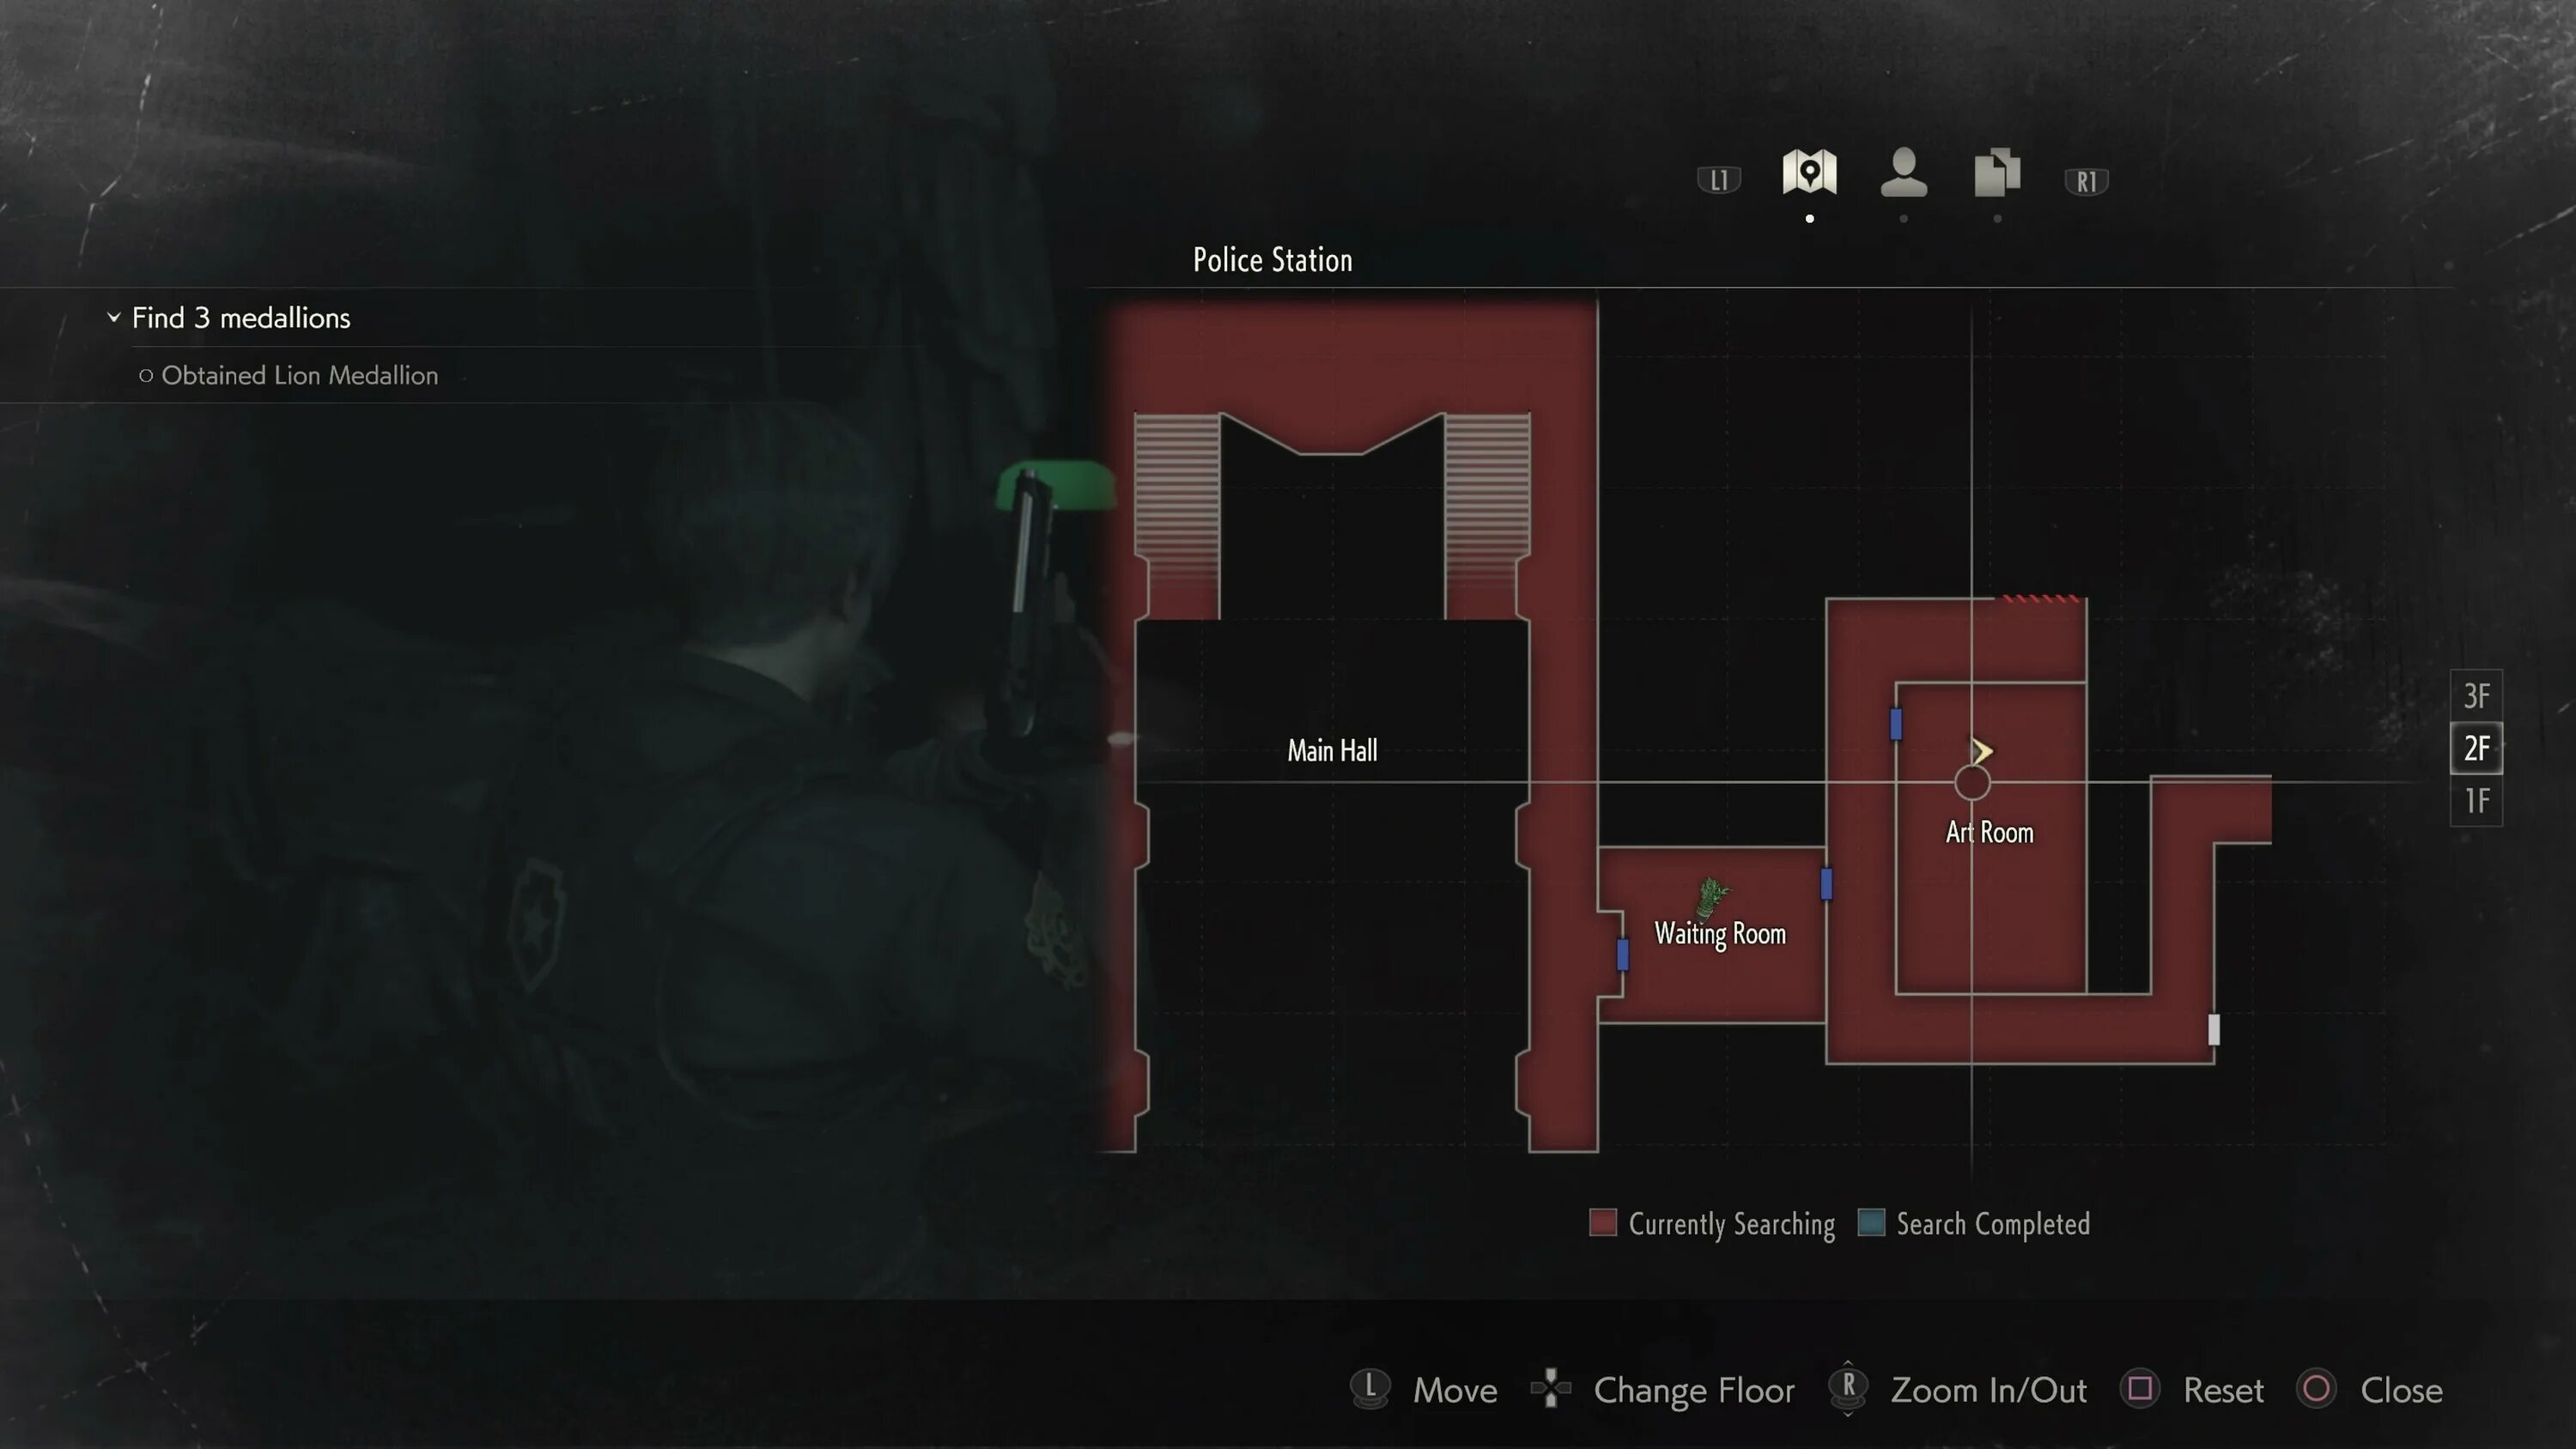Switch to 1F floor view

[2477, 800]
